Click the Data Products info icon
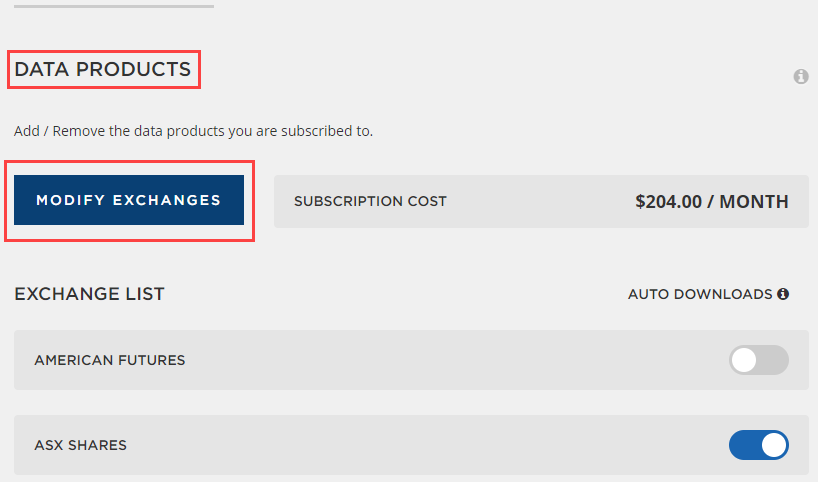Image resolution: width=818 pixels, height=482 pixels. coord(801,77)
